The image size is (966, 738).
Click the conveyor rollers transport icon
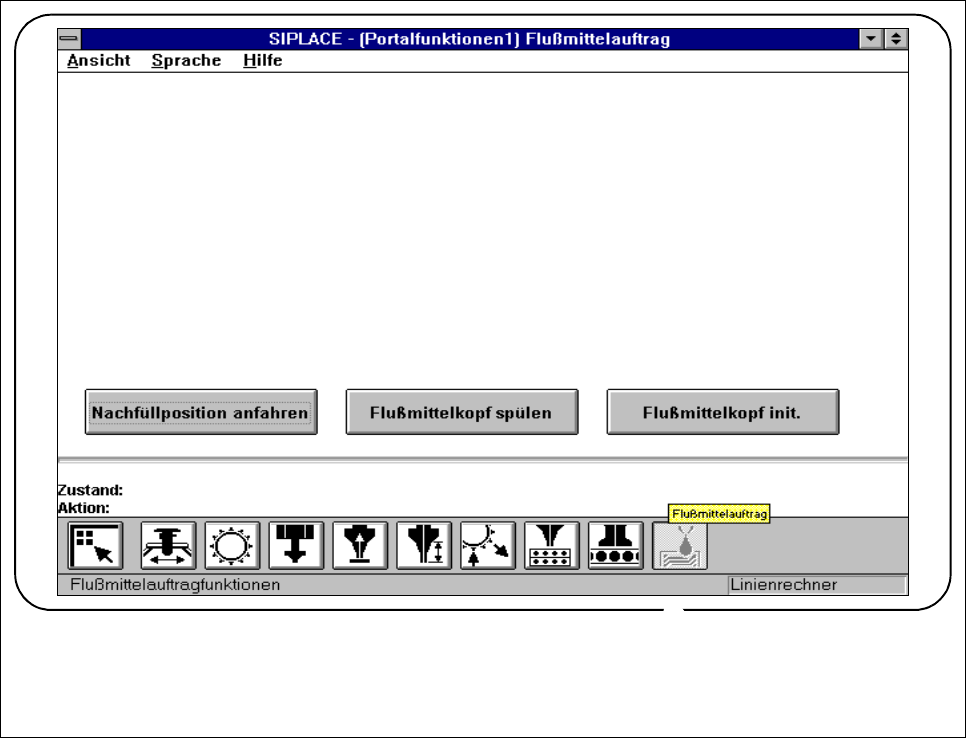616,545
